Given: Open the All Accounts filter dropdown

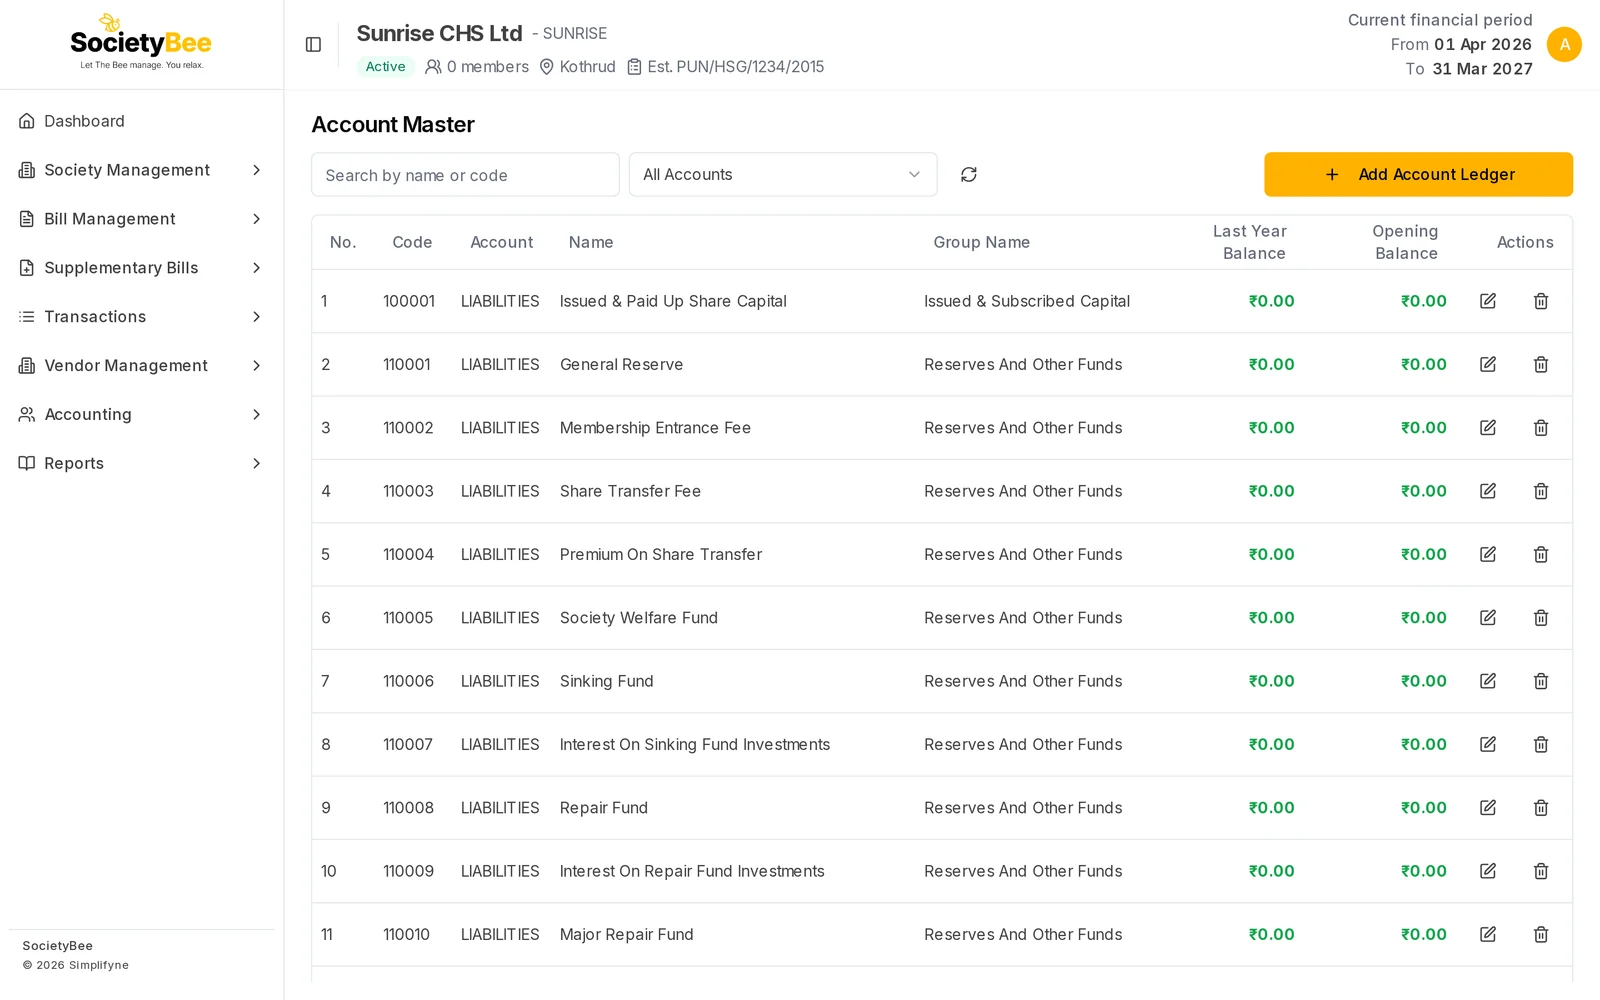Looking at the screenshot, I should (x=783, y=175).
